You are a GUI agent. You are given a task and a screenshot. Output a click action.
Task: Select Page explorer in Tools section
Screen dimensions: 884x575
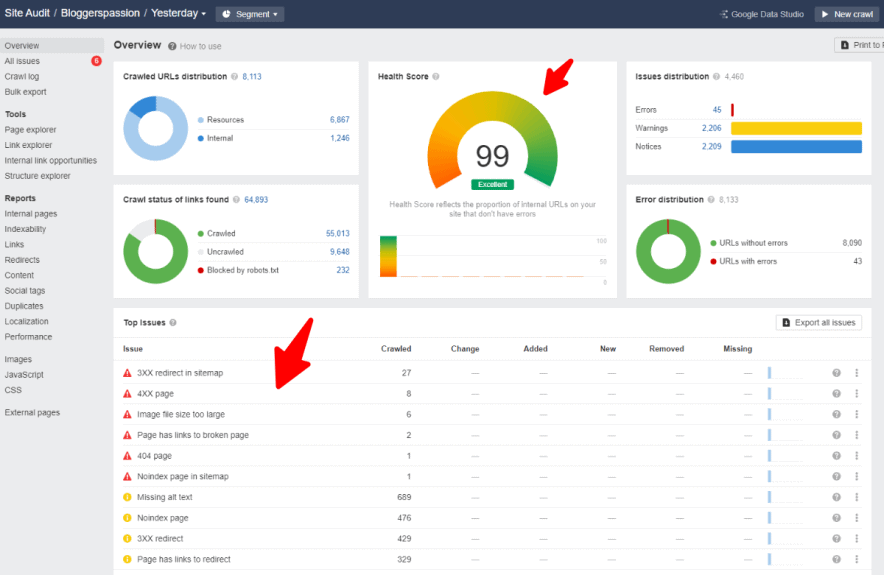[x=30, y=130]
